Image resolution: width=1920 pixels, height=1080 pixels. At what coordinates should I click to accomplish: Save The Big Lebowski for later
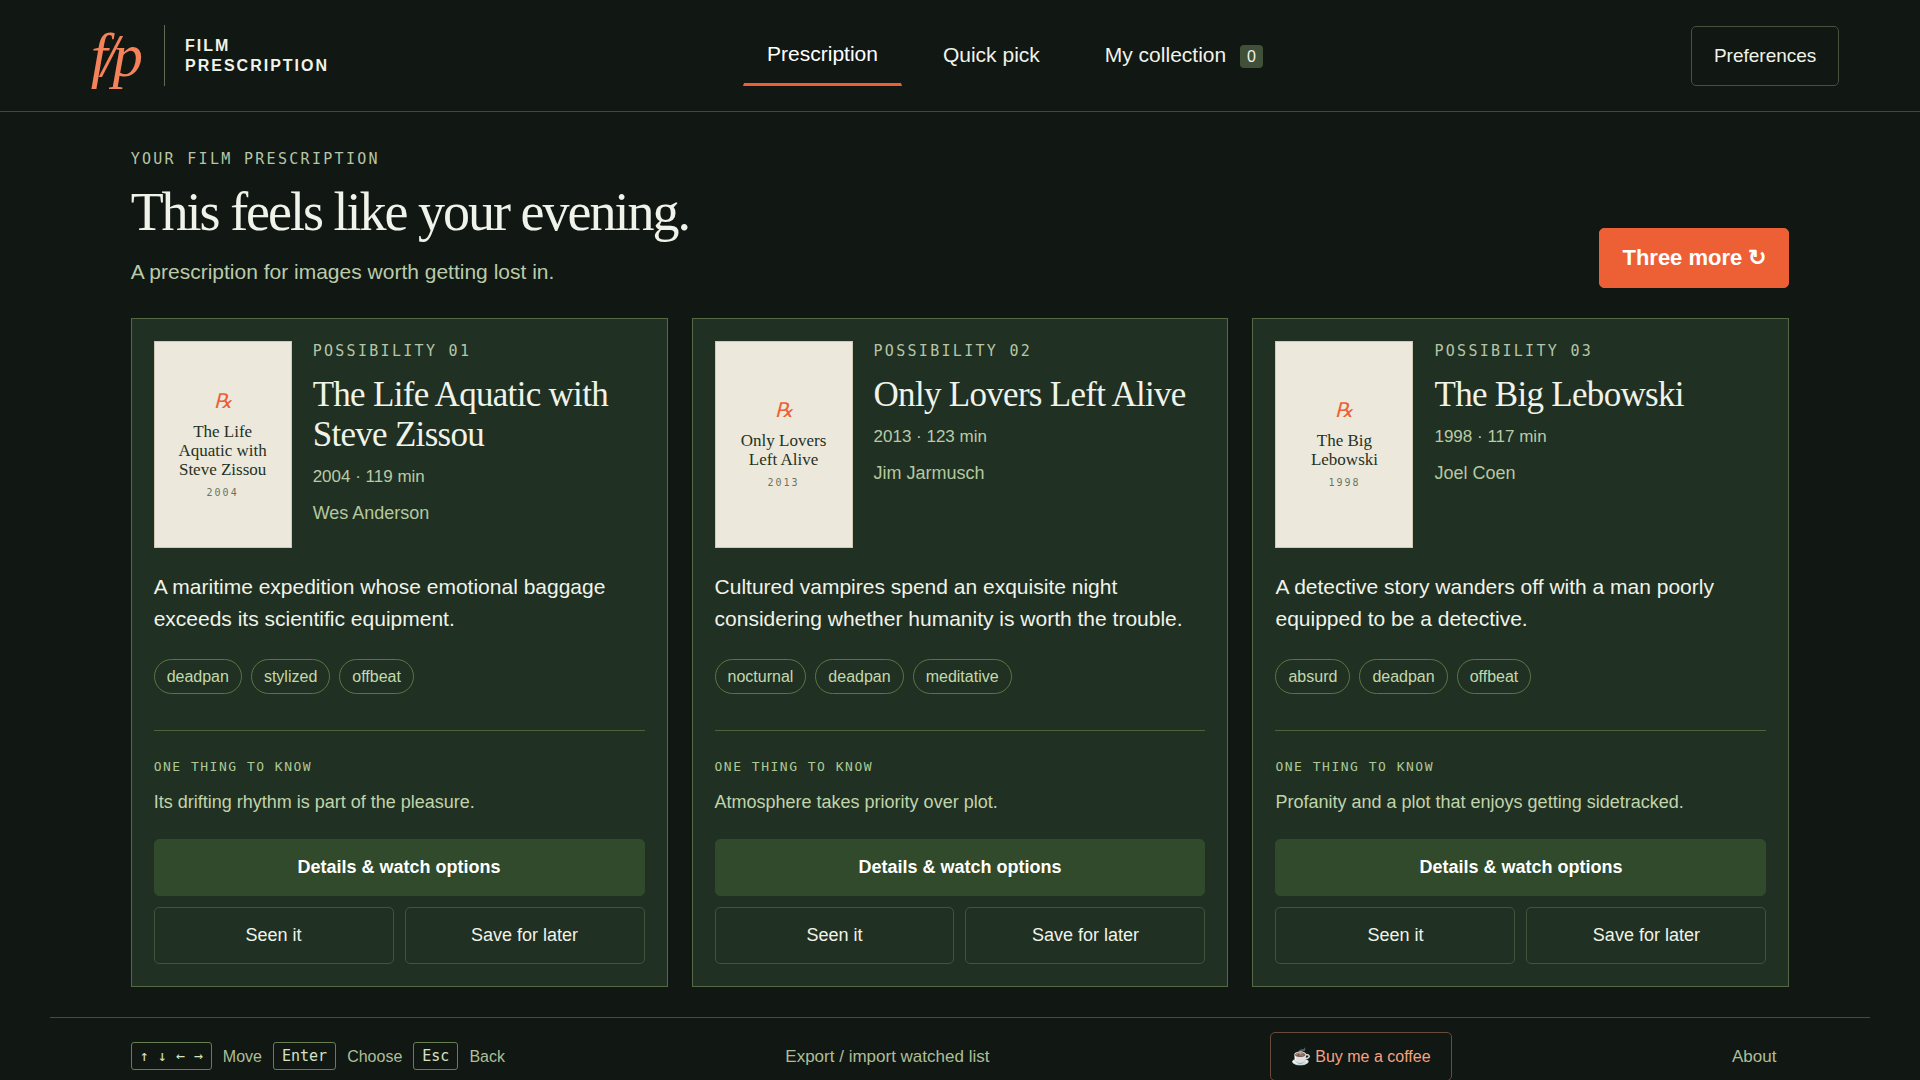click(x=1646, y=935)
